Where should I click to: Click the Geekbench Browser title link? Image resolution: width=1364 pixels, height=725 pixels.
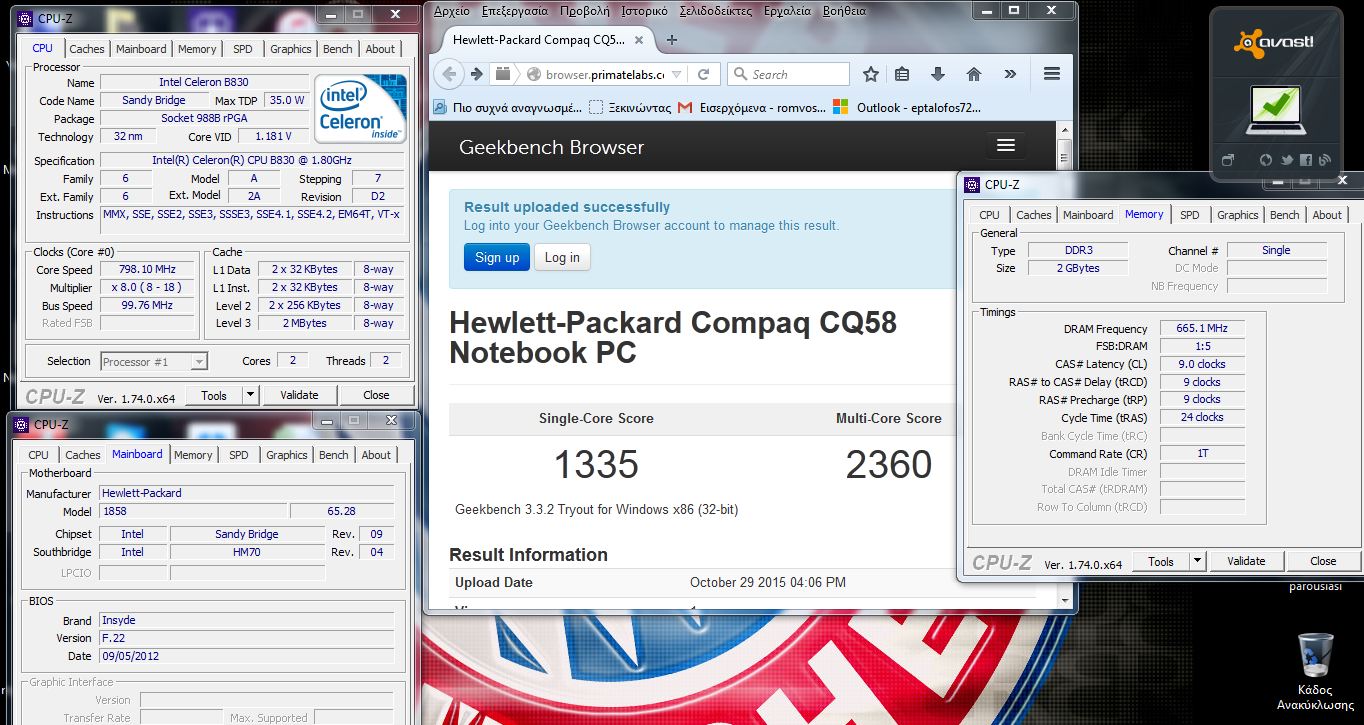click(x=551, y=147)
